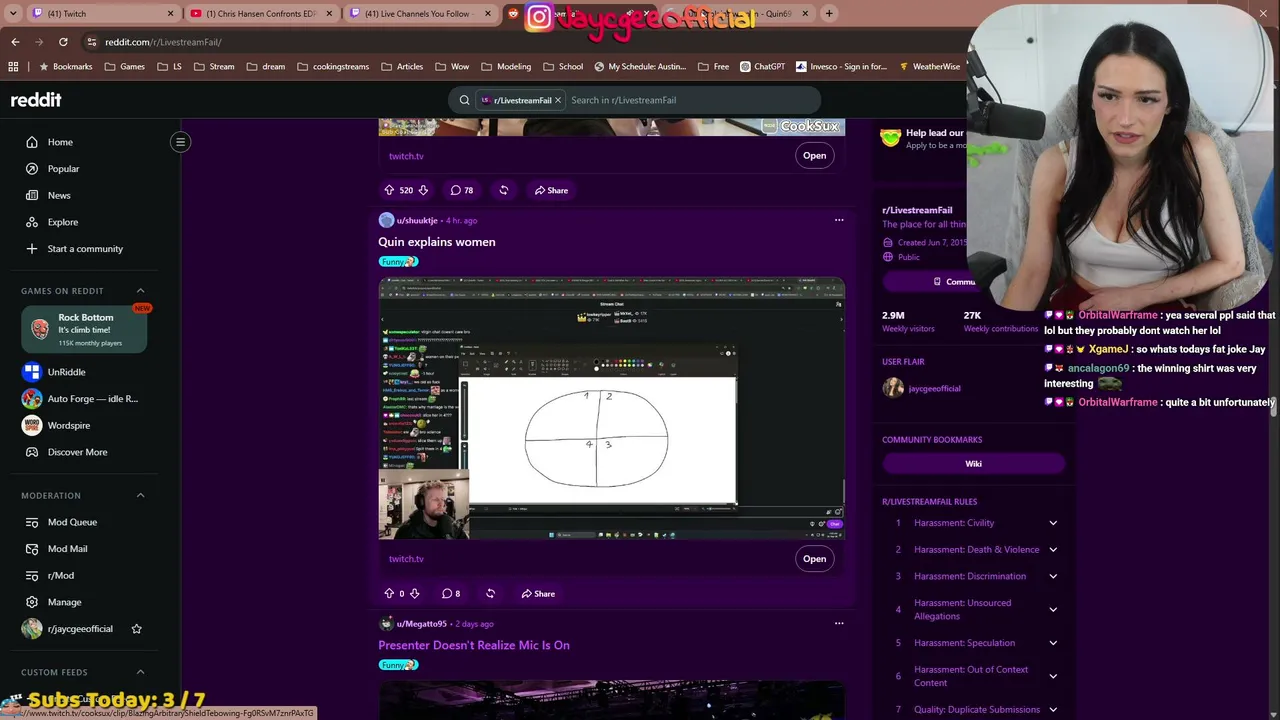This screenshot has height=720, width=1280.
Task: Switch to the Chris Hansen Confronts tab
Action: click(x=260, y=14)
